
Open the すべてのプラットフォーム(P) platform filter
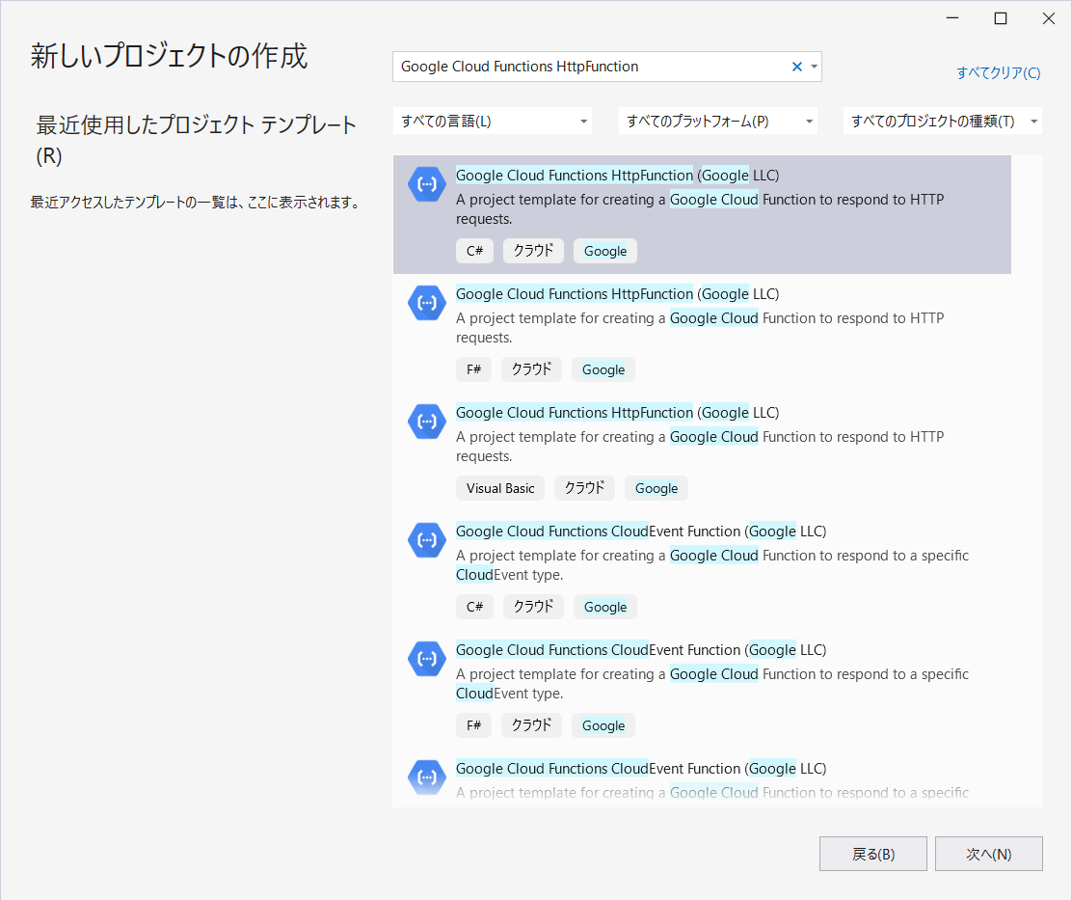click(x=718, y=121)
